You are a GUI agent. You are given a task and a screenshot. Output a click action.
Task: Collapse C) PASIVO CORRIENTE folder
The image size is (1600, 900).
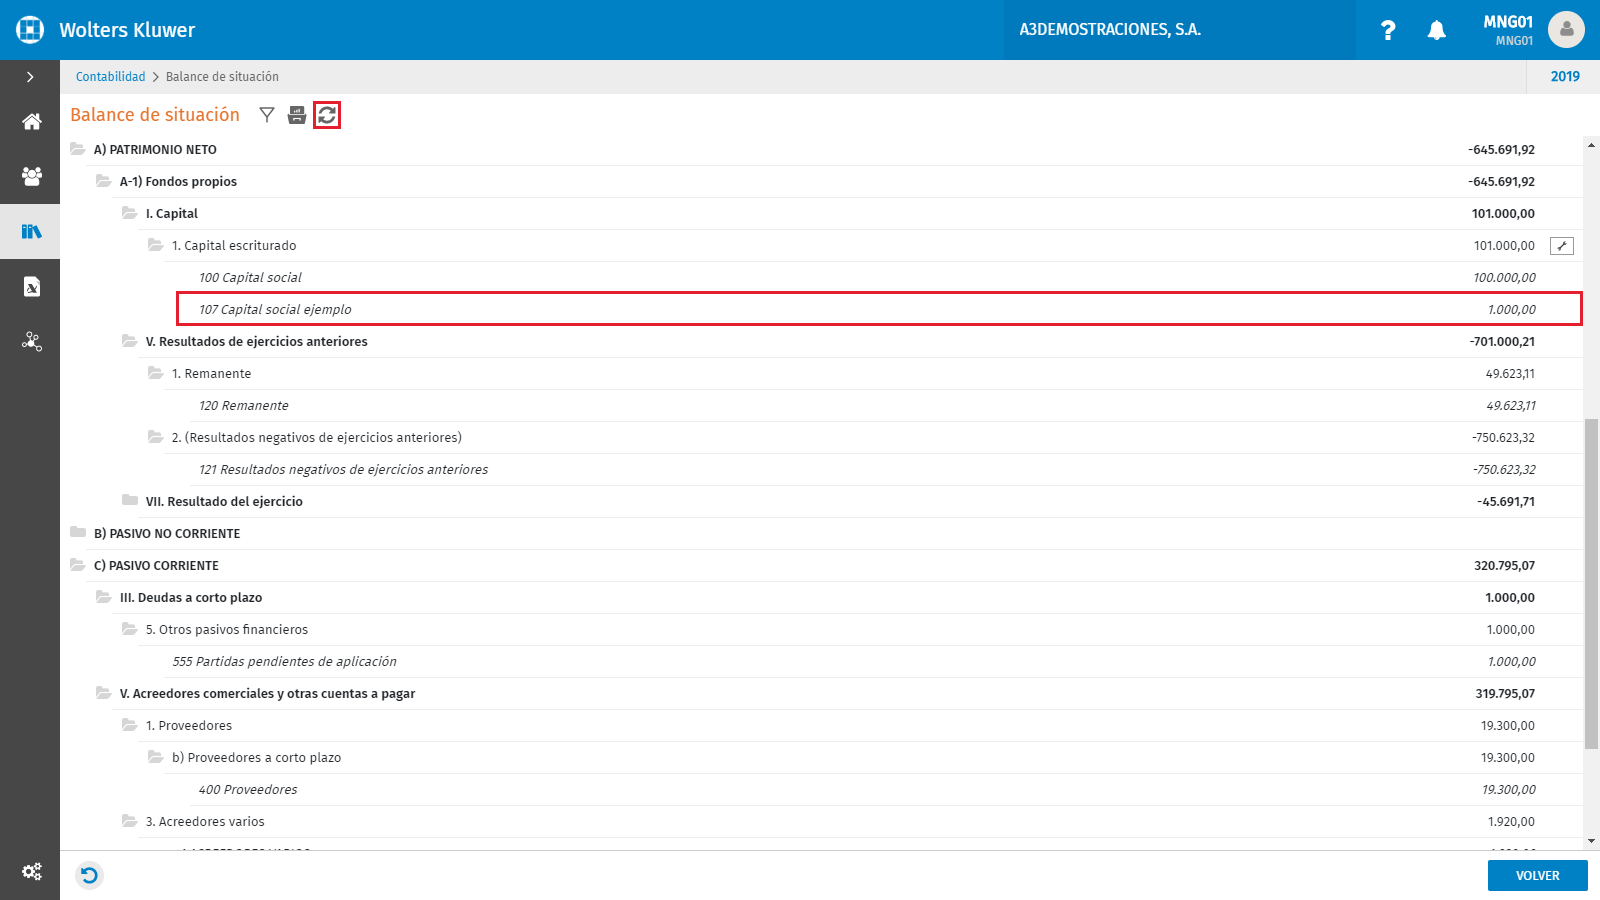(78, 565)
